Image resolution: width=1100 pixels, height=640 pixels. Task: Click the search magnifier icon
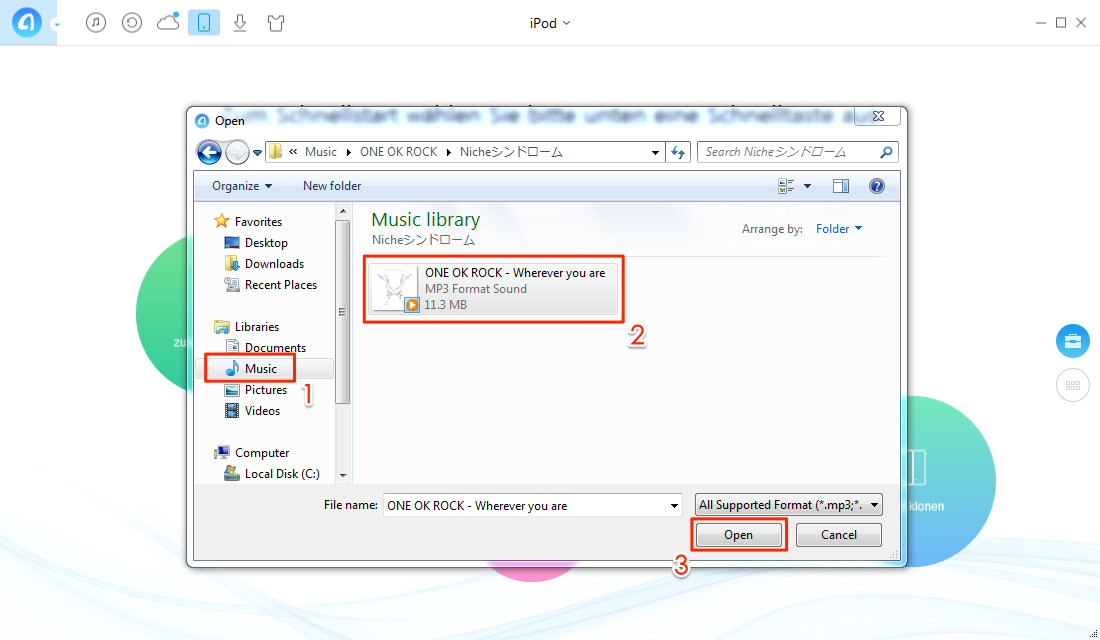887,152
